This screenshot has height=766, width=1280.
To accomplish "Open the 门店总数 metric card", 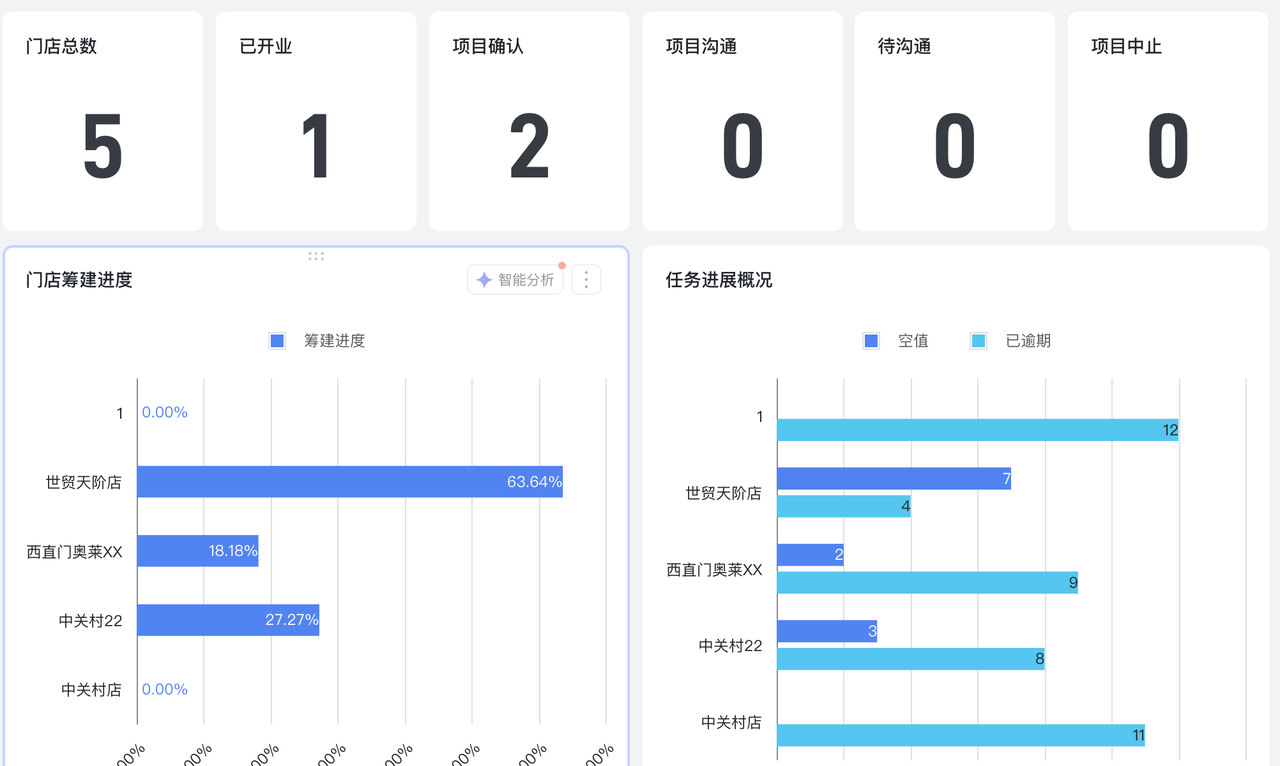I will [x=103, y=121].
